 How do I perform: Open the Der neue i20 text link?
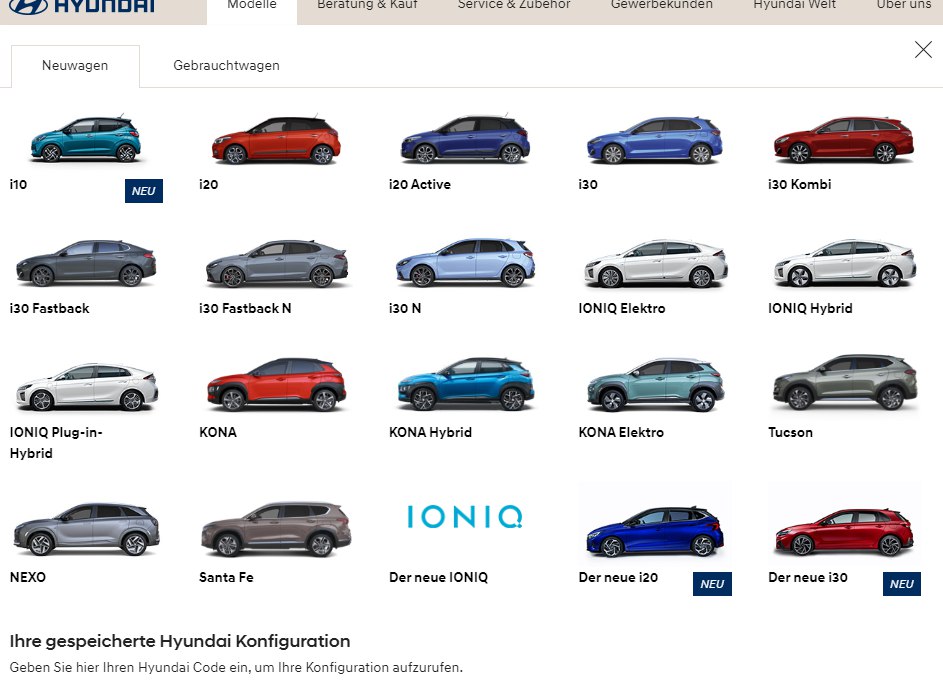click(618, 577)
